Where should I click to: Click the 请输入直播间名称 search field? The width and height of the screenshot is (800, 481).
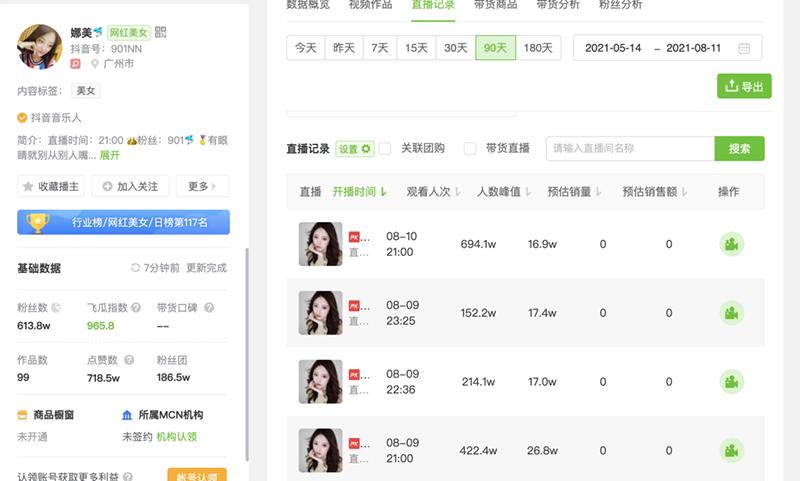point(629,149)
